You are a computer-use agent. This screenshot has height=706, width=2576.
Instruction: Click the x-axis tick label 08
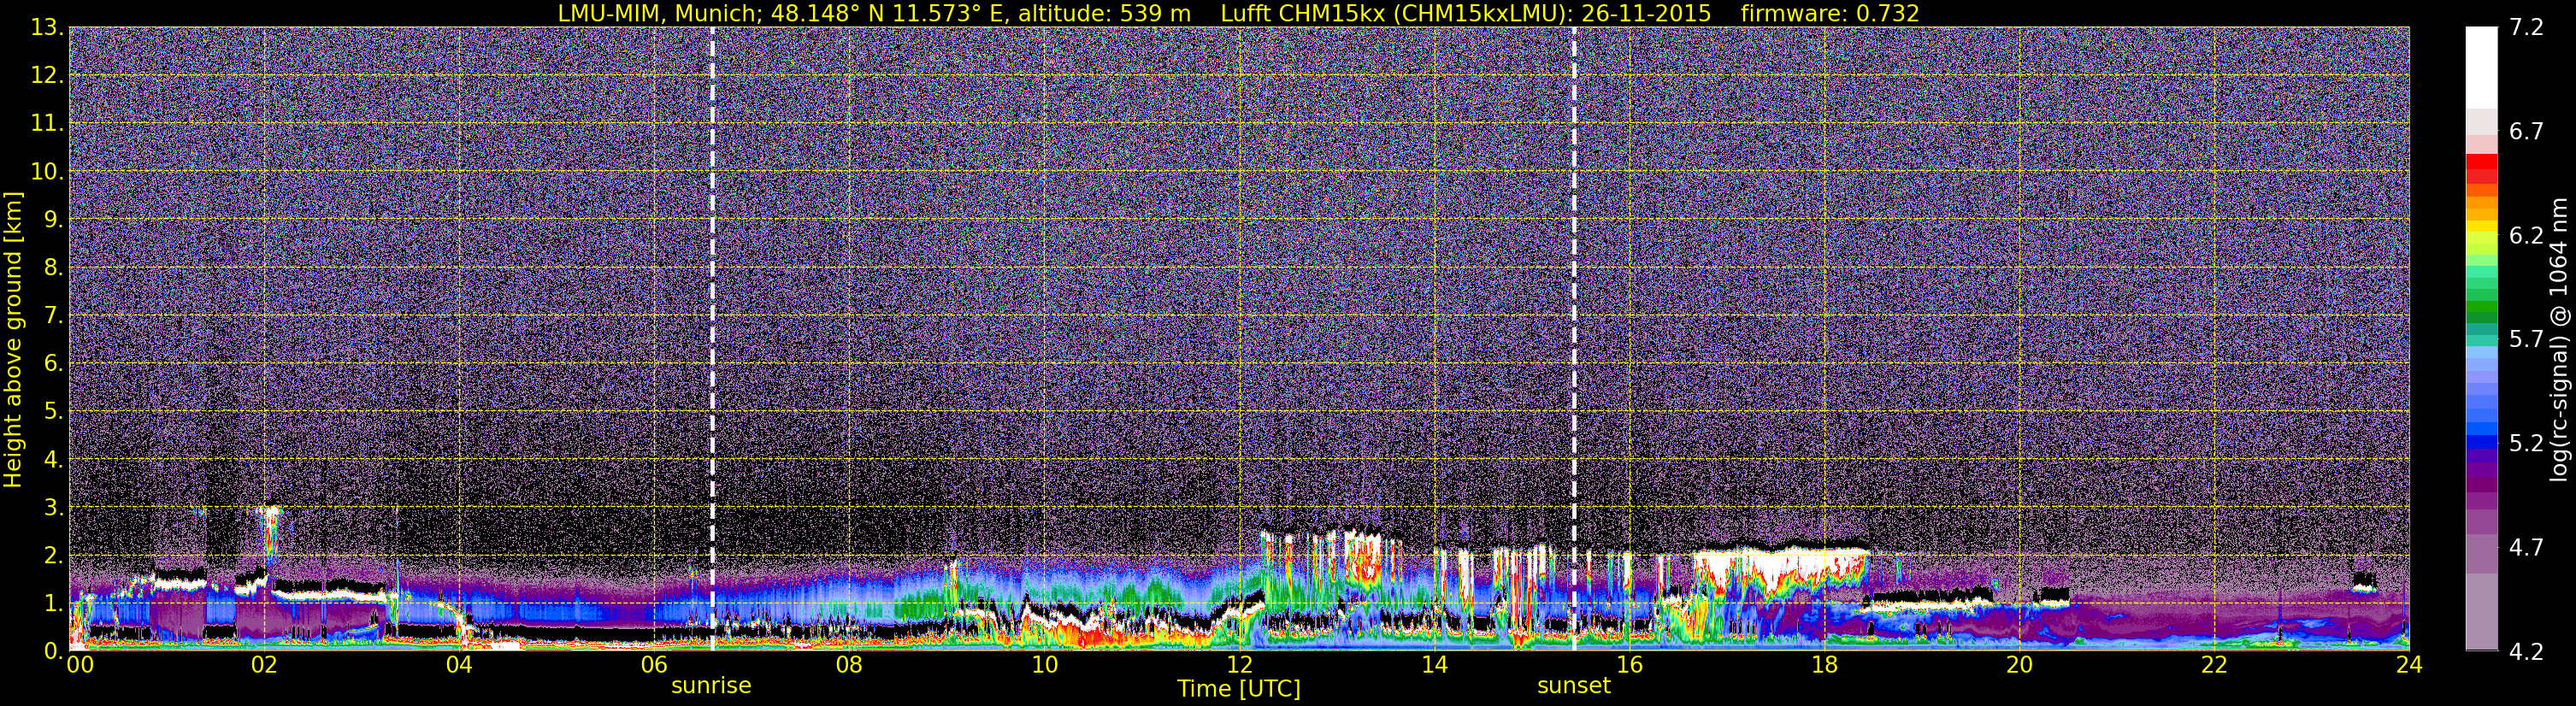(x=849, y=666)
